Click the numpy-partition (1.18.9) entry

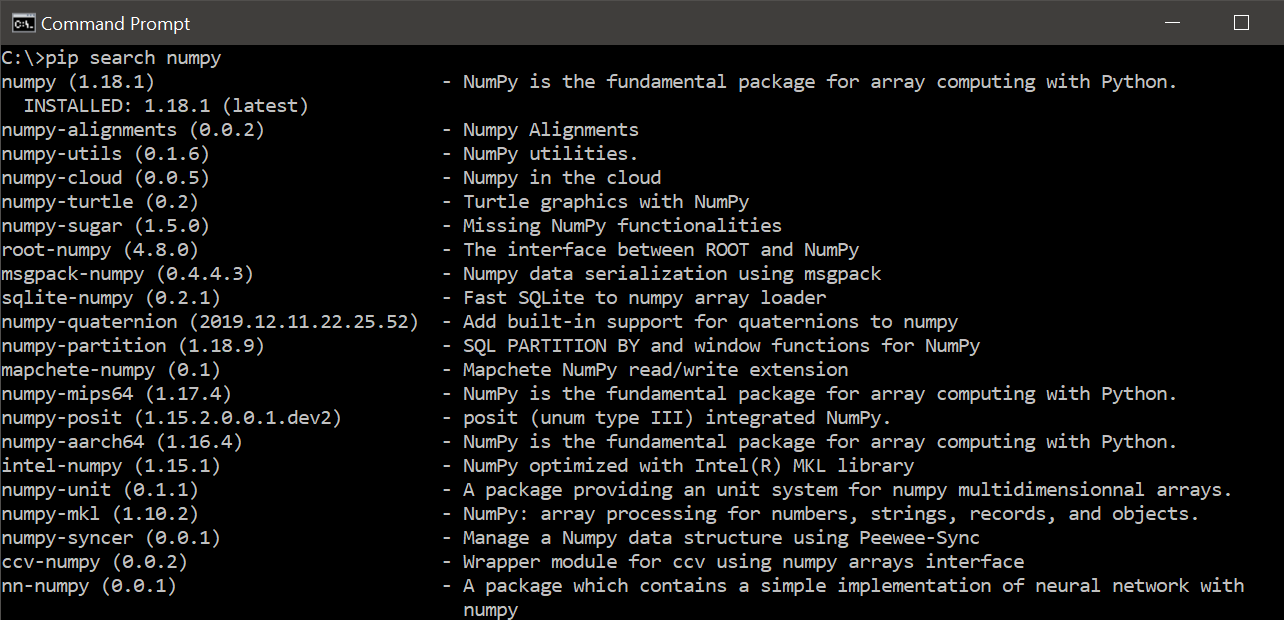pyautogui.click(x=133, y=346)
